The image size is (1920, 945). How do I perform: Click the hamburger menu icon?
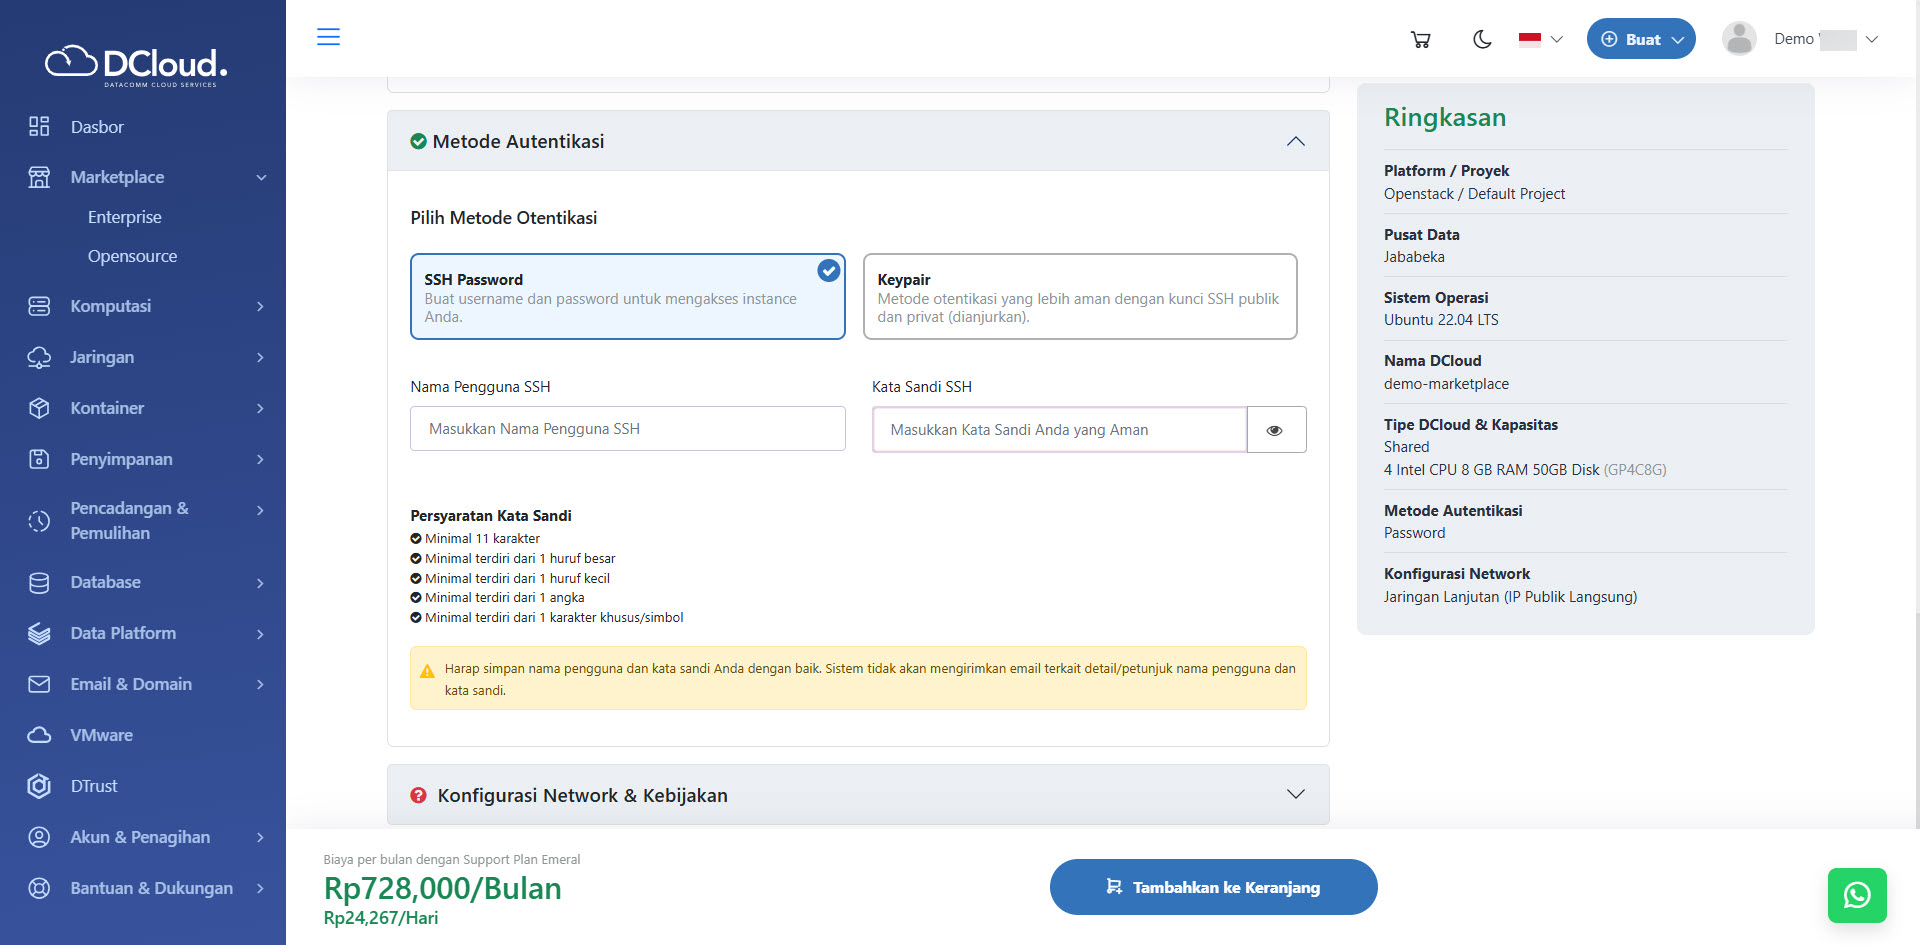[x=328, y=37]
